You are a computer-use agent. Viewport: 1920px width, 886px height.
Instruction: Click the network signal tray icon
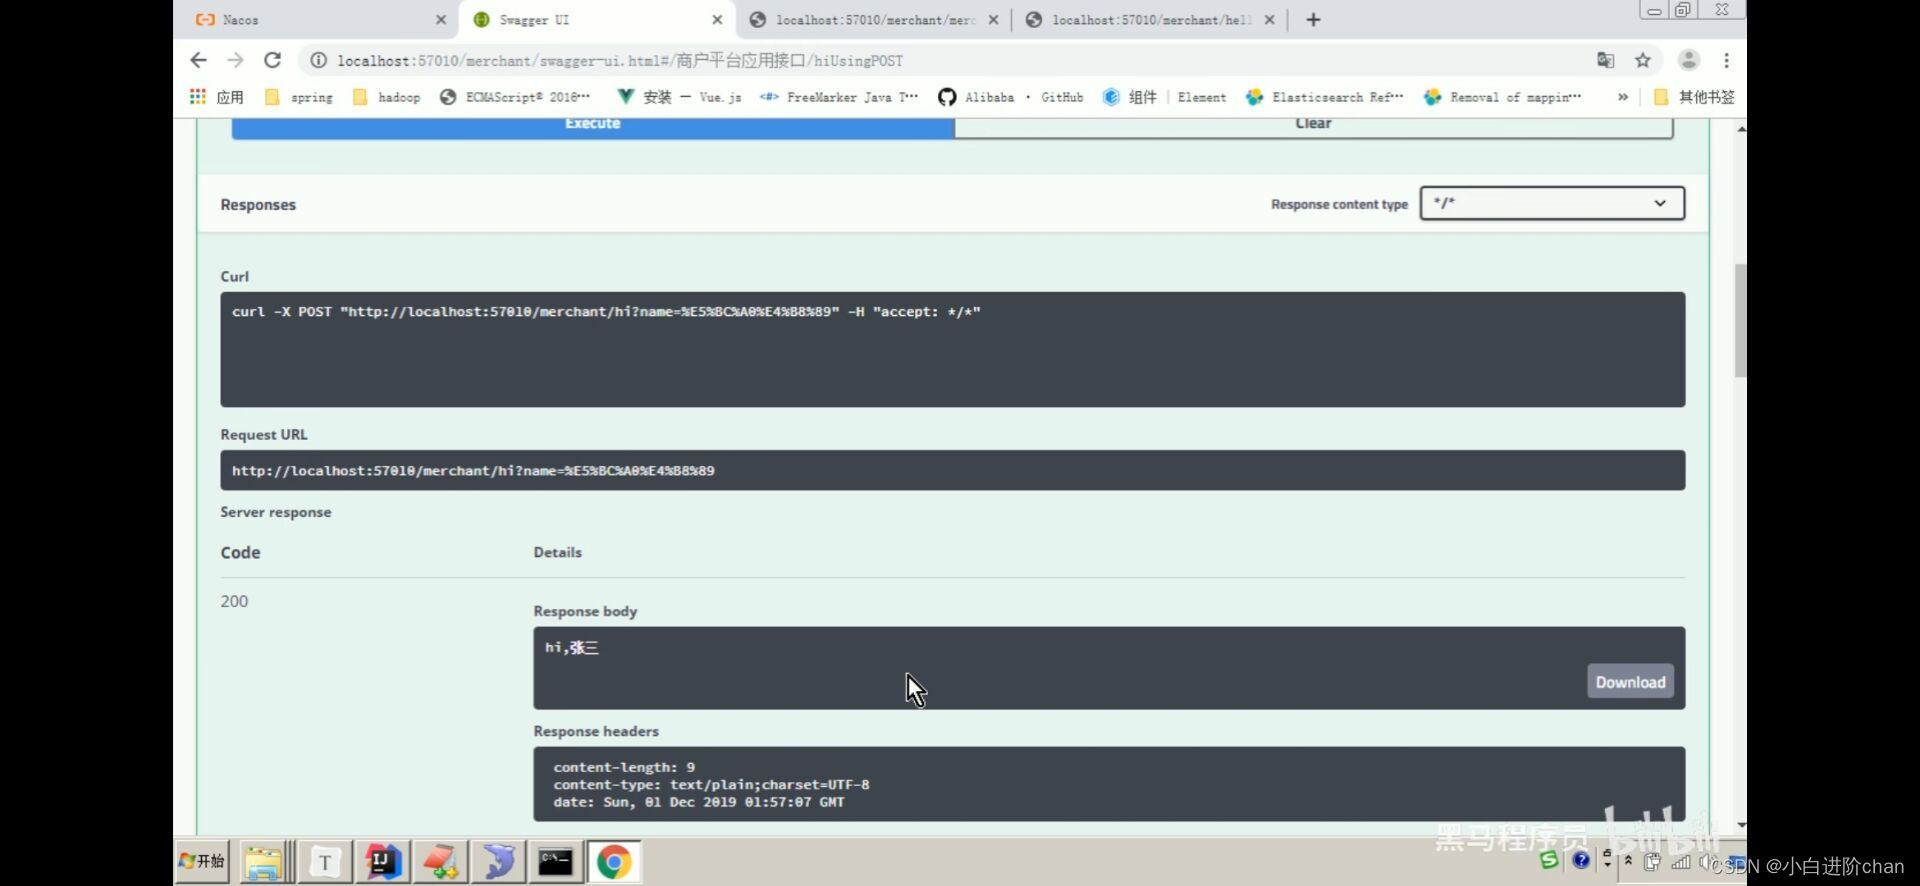coord(1681,861)
